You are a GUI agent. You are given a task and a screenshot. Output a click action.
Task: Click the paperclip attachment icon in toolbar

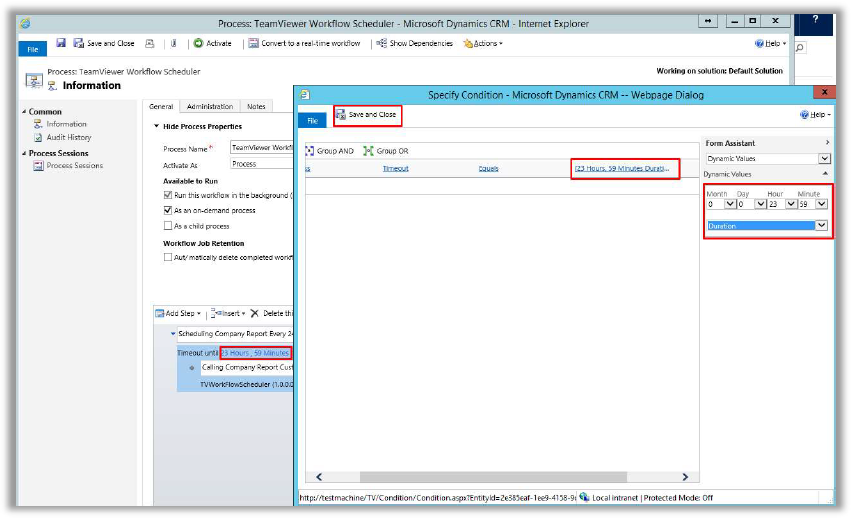173,43
